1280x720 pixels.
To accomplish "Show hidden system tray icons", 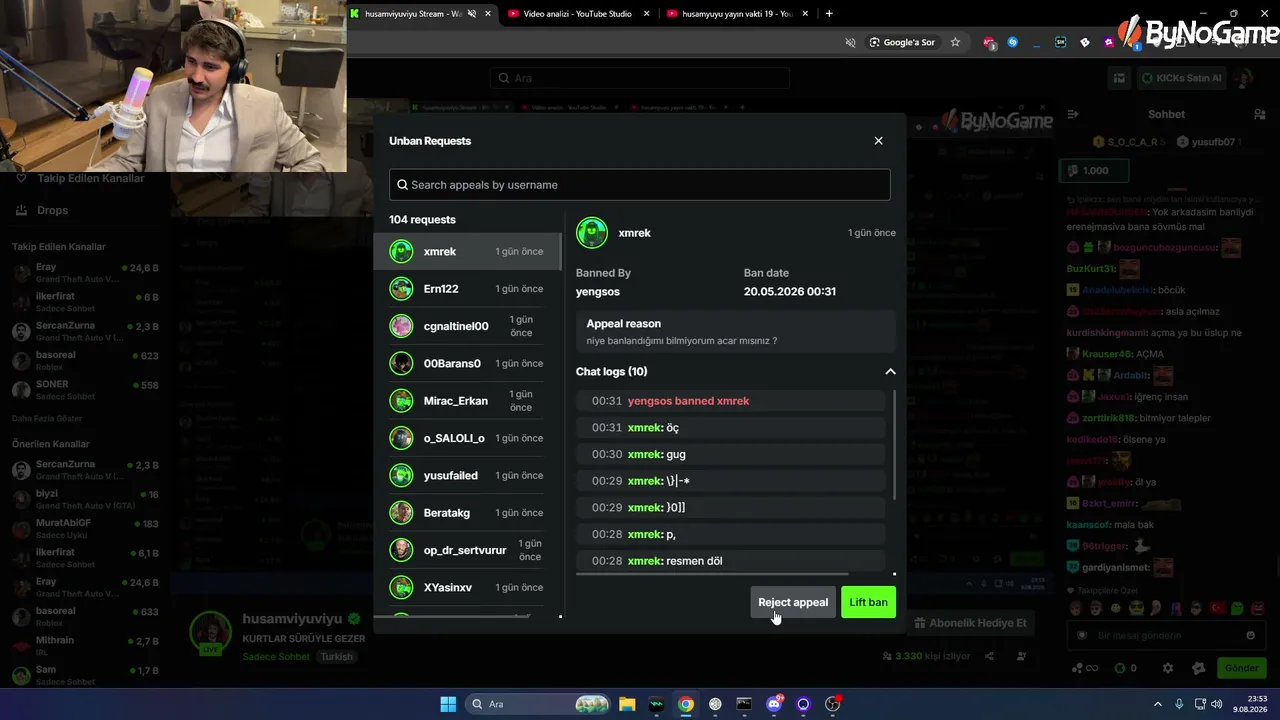I will click(1158, 704).
